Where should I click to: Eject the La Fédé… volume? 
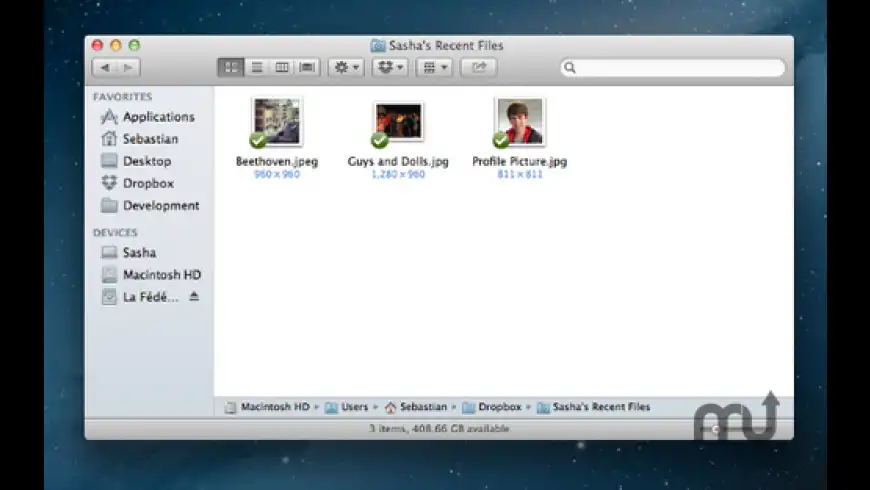[194, 297]
